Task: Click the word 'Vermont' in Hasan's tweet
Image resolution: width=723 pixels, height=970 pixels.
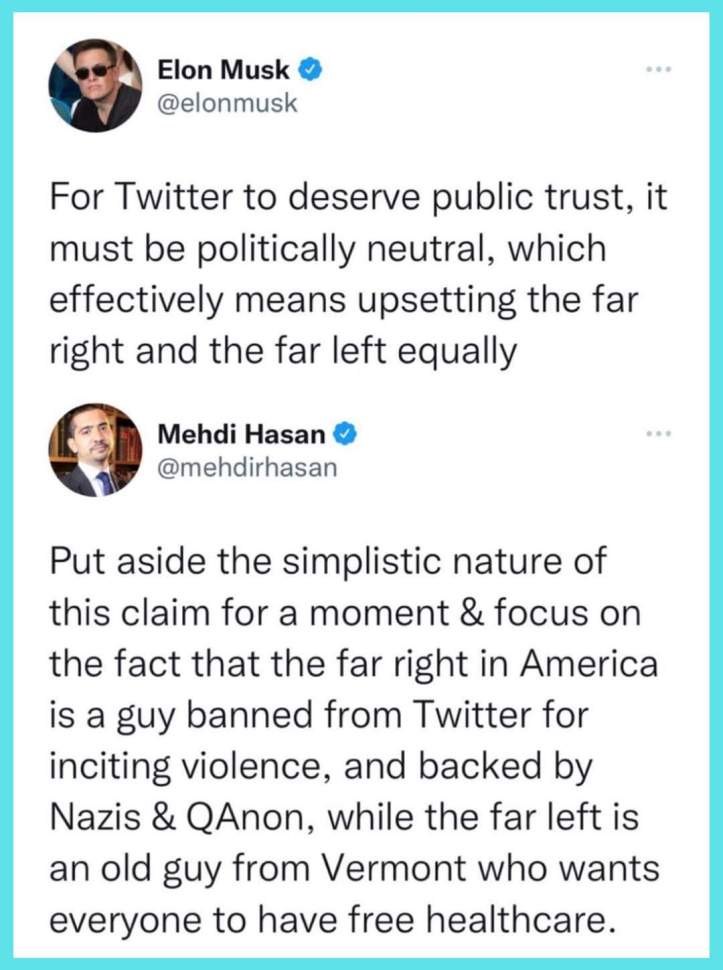Action: click(x=390, y=869)
